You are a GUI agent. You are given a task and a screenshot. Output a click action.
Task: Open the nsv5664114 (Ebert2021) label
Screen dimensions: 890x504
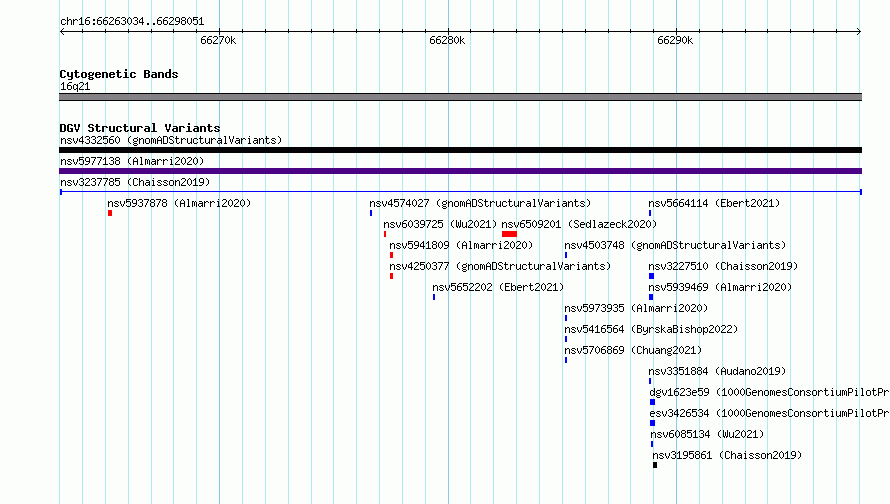point(714,203)
